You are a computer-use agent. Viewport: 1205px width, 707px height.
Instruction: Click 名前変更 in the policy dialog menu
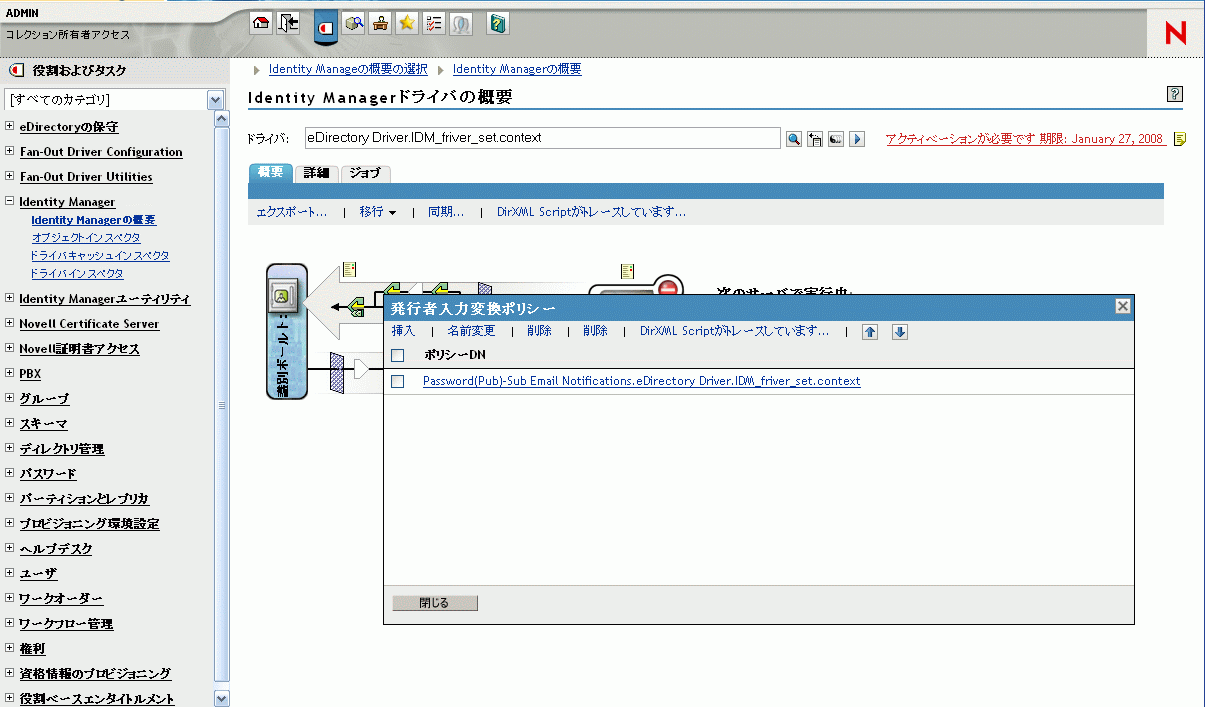click(471, 331)
